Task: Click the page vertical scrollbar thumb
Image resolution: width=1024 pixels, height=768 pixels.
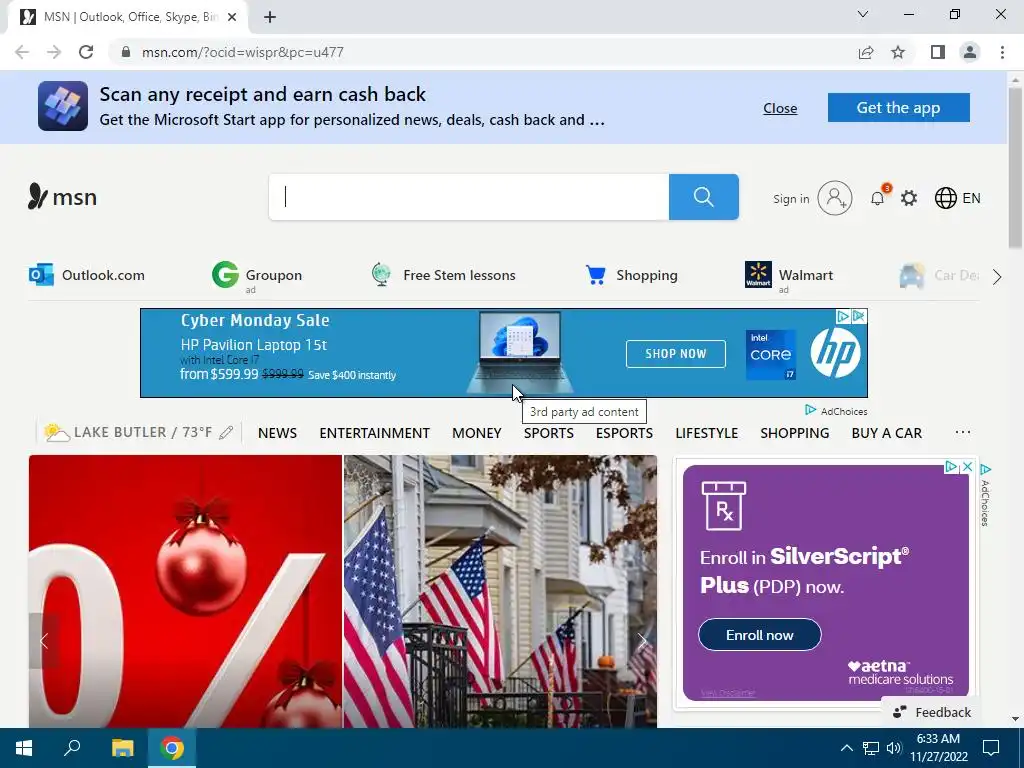Action: (1016, 168)
